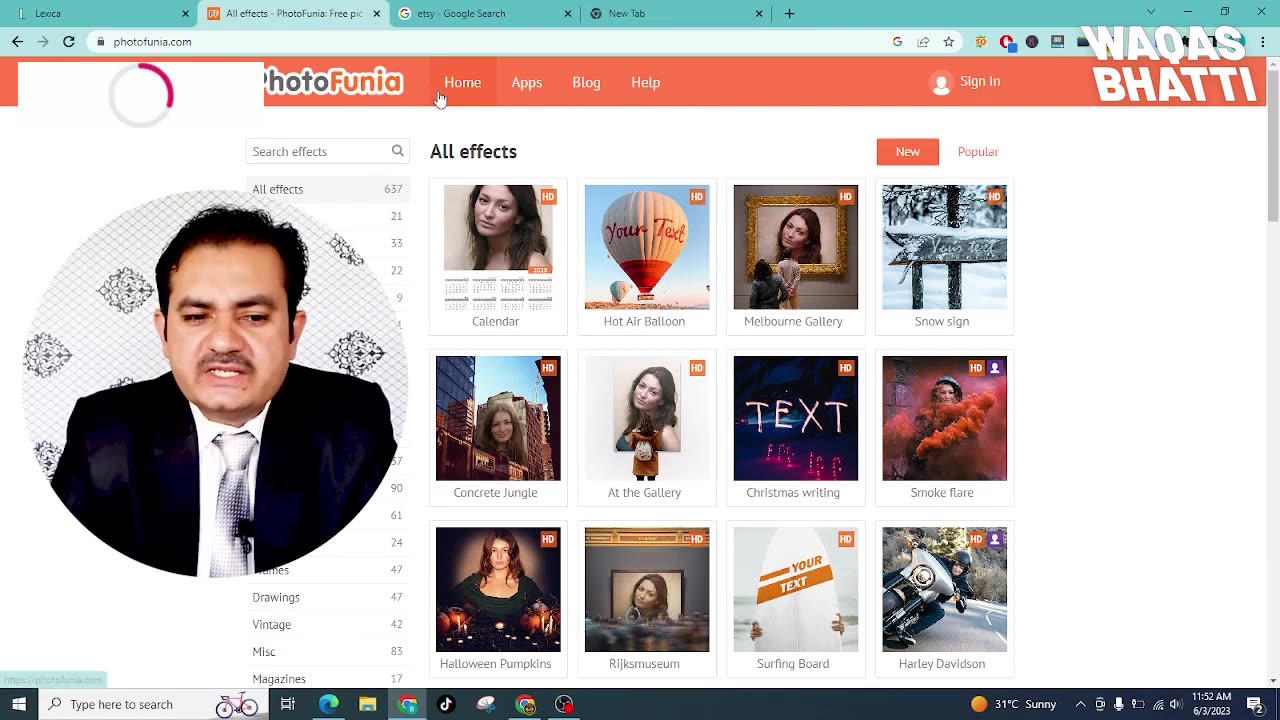Open the notification center icon

1255,704
